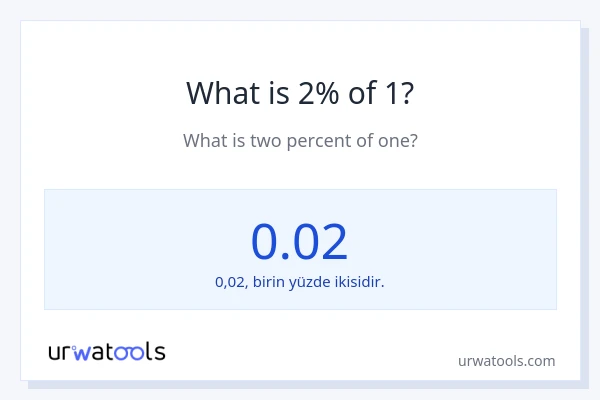Open the urwatools.com link
This screenshot has height=400, width=600.
tap(505, 360)
